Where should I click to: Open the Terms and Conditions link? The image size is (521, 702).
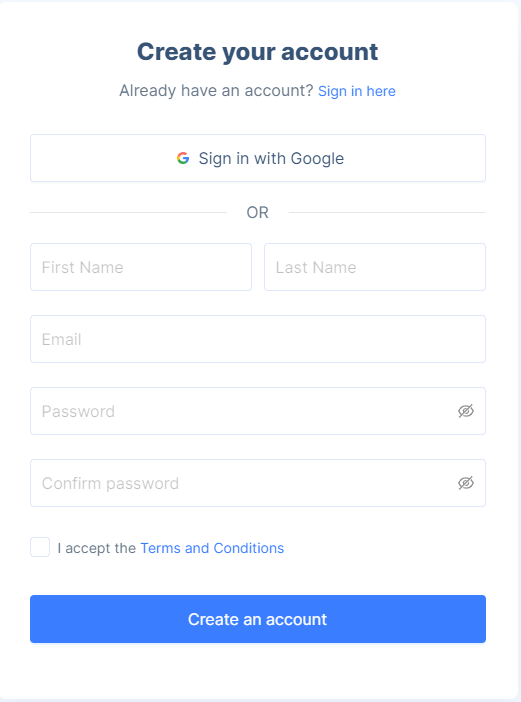(212, 548)
